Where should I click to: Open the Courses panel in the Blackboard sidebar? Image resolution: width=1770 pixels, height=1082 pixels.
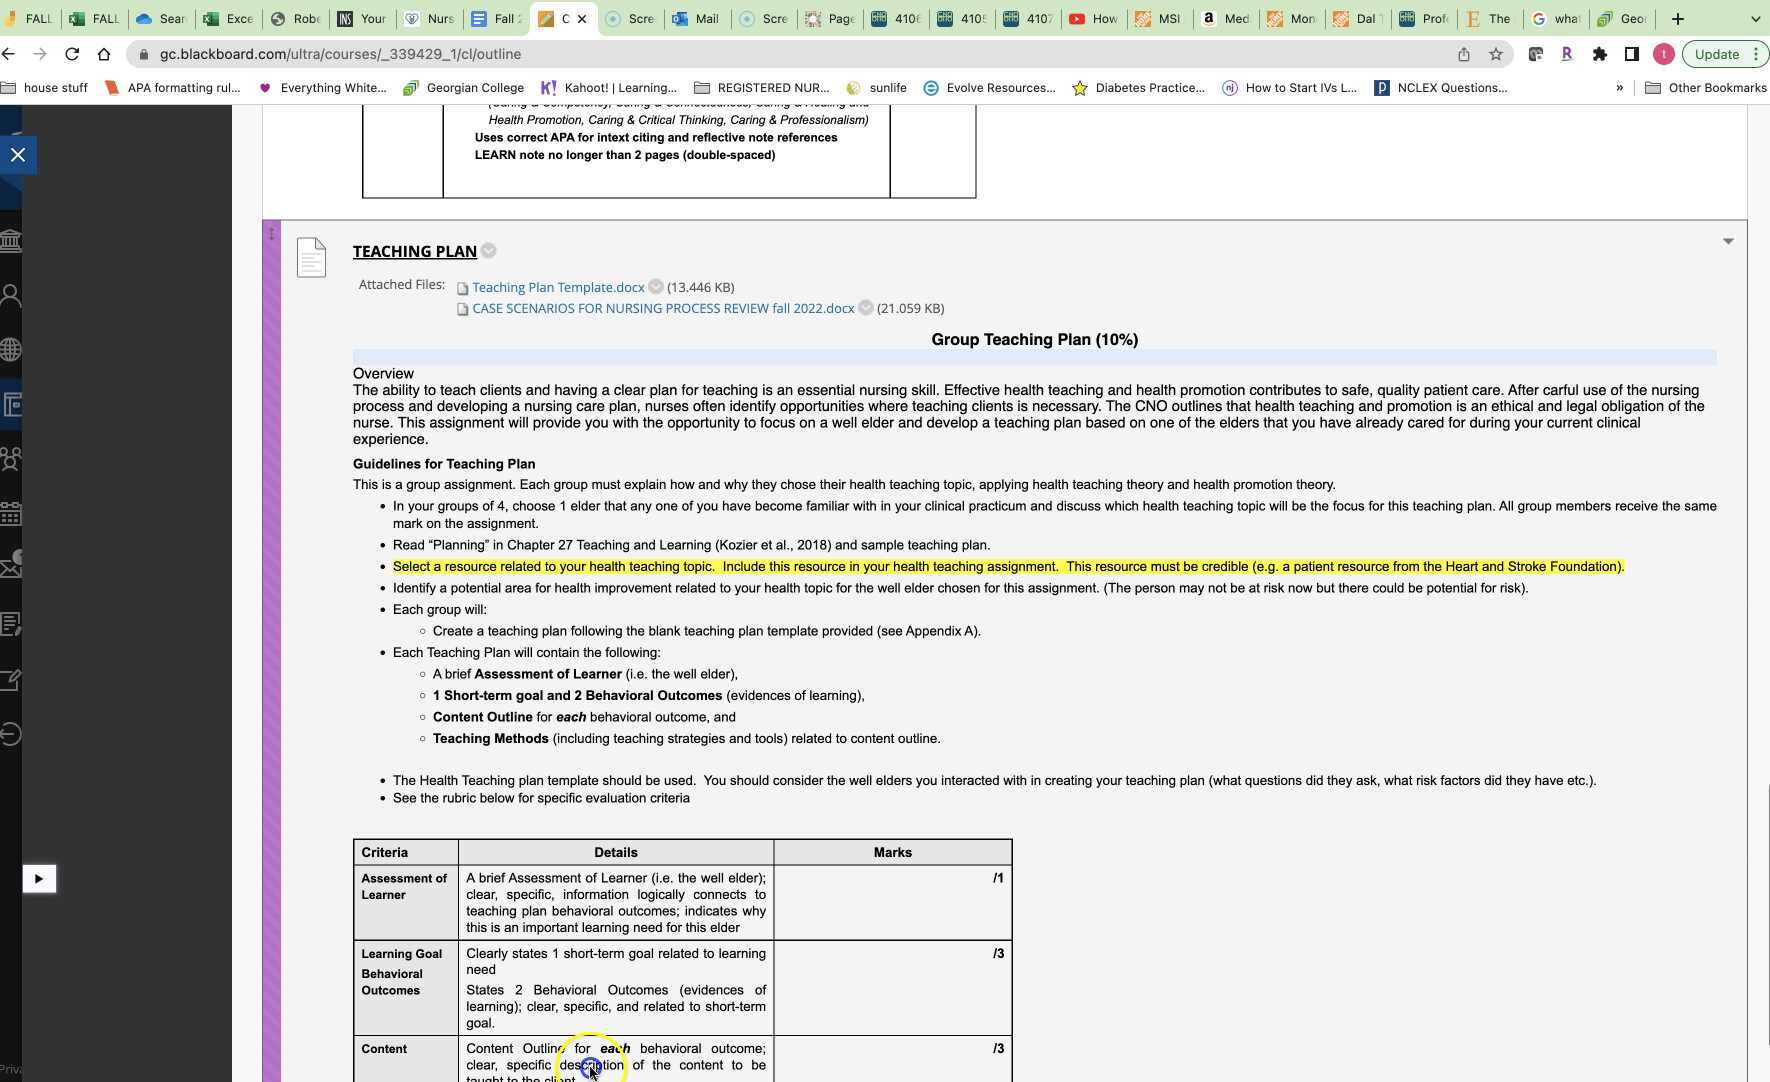(12, 404)
